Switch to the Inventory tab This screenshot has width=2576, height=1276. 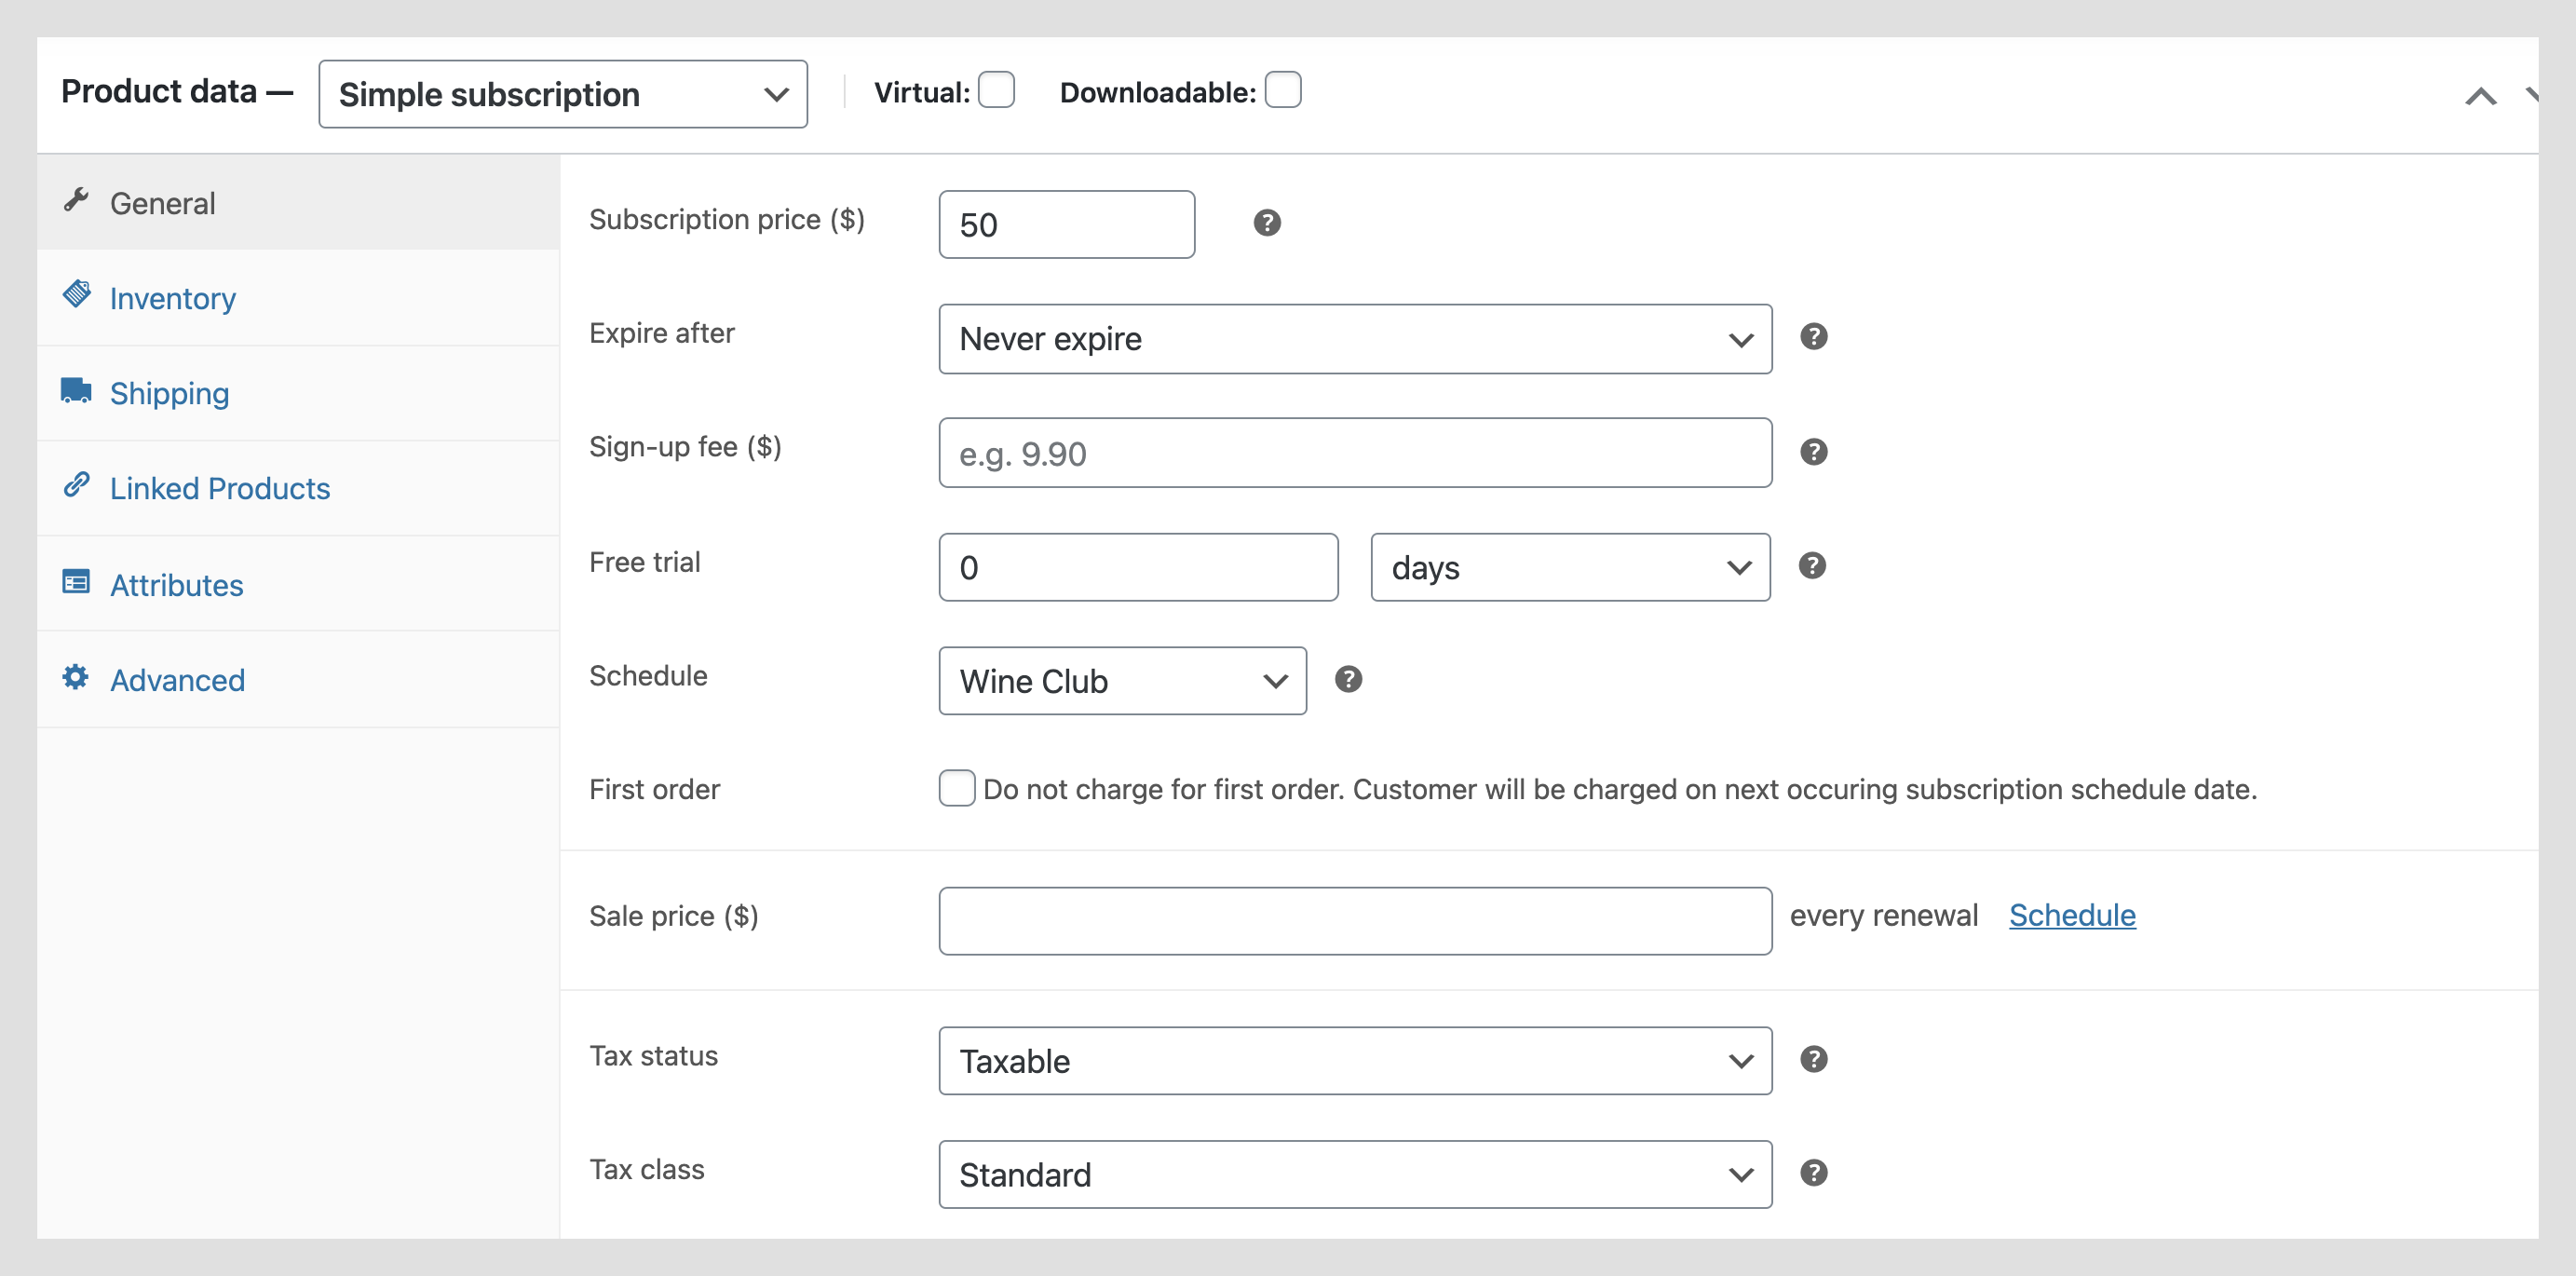tap(172, 298)
